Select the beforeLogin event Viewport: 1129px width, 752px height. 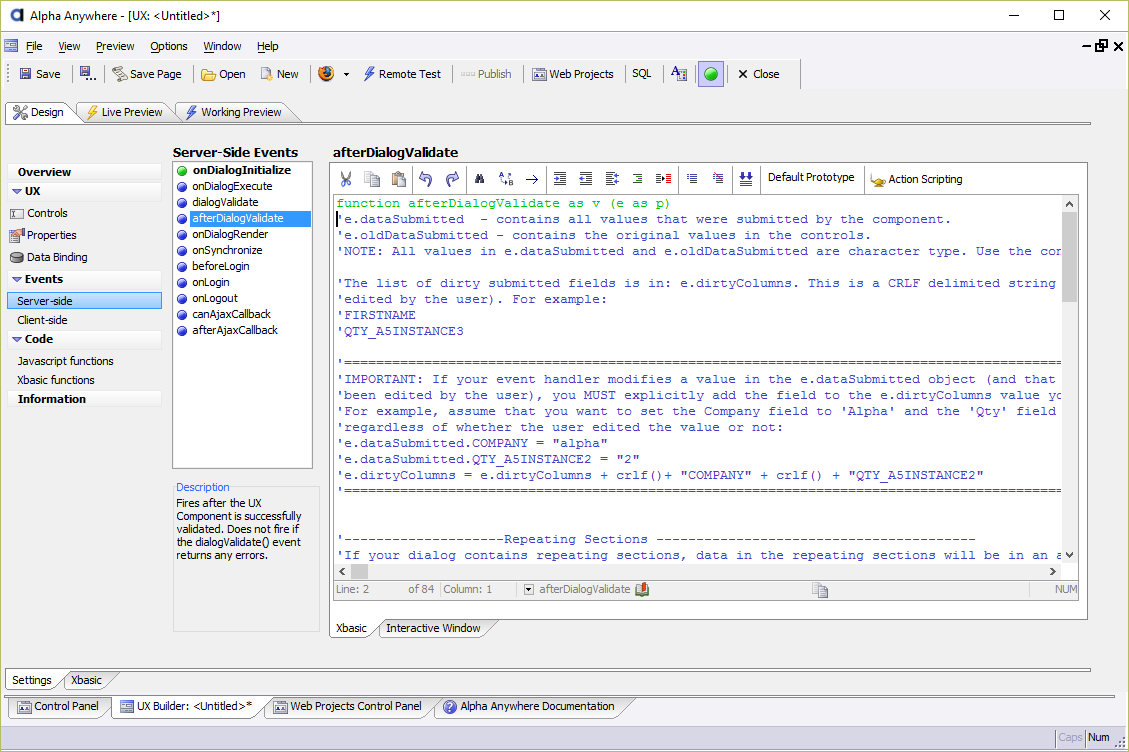[220, 266]
